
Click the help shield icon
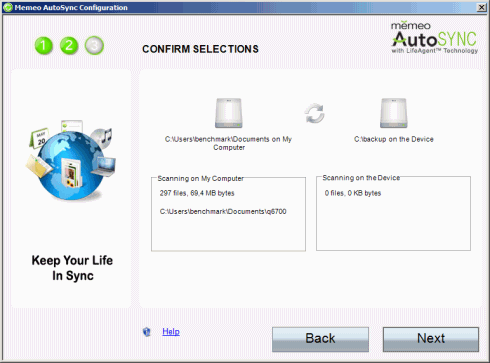click(147, 332)
